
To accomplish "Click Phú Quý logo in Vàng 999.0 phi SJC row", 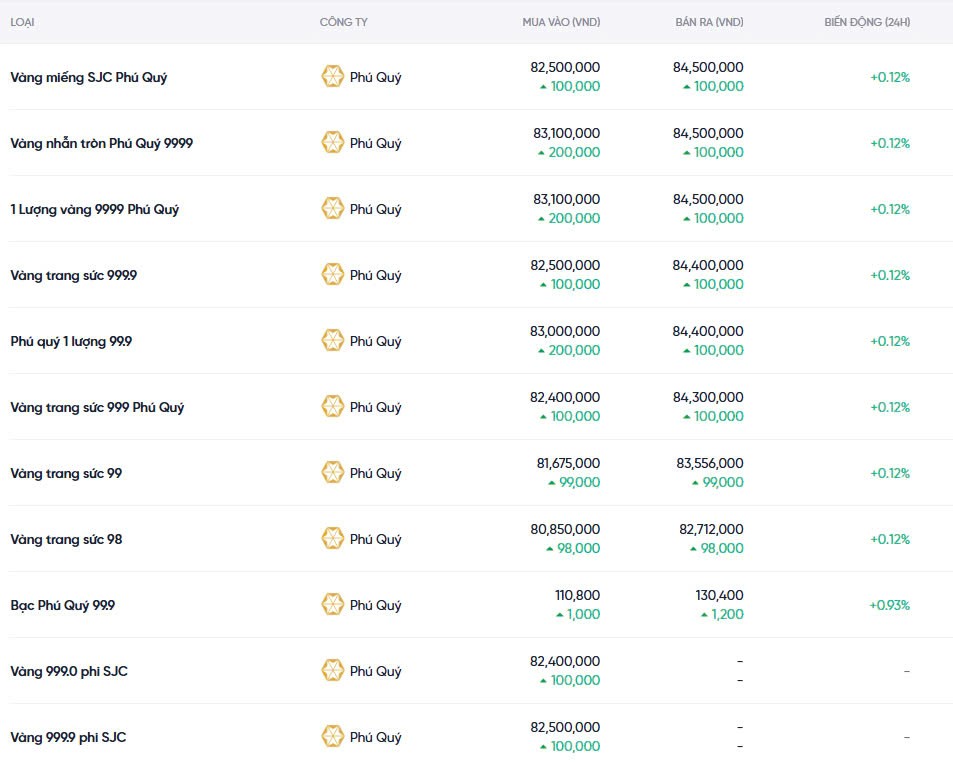I will pyautogui.click(x=332, y=671).
